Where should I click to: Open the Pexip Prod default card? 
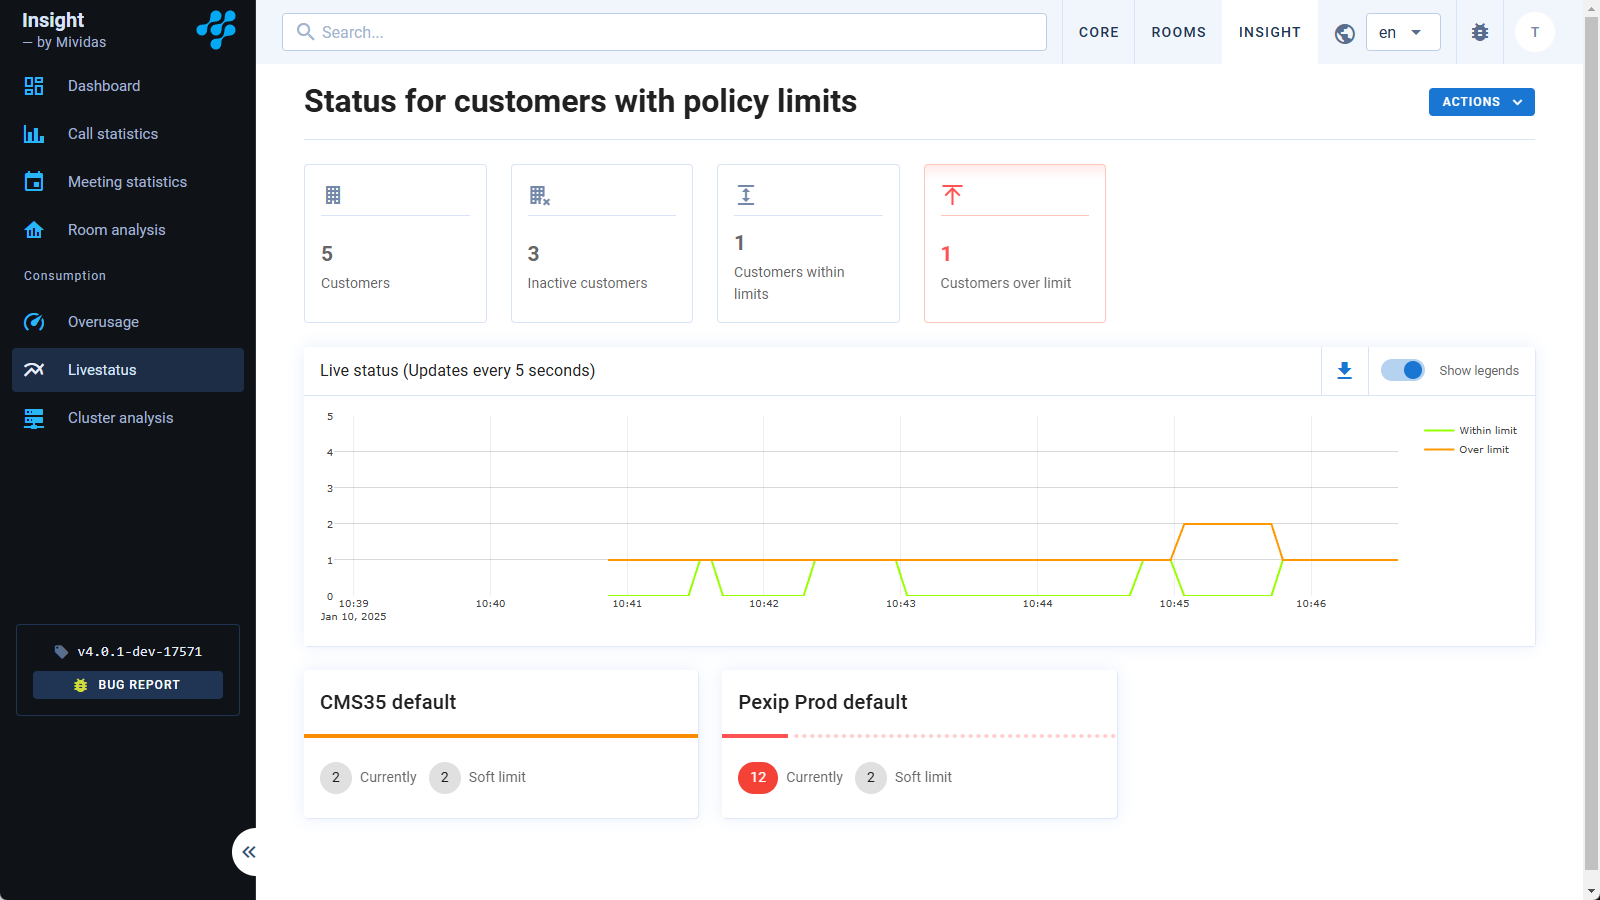(x=919, y=744)
